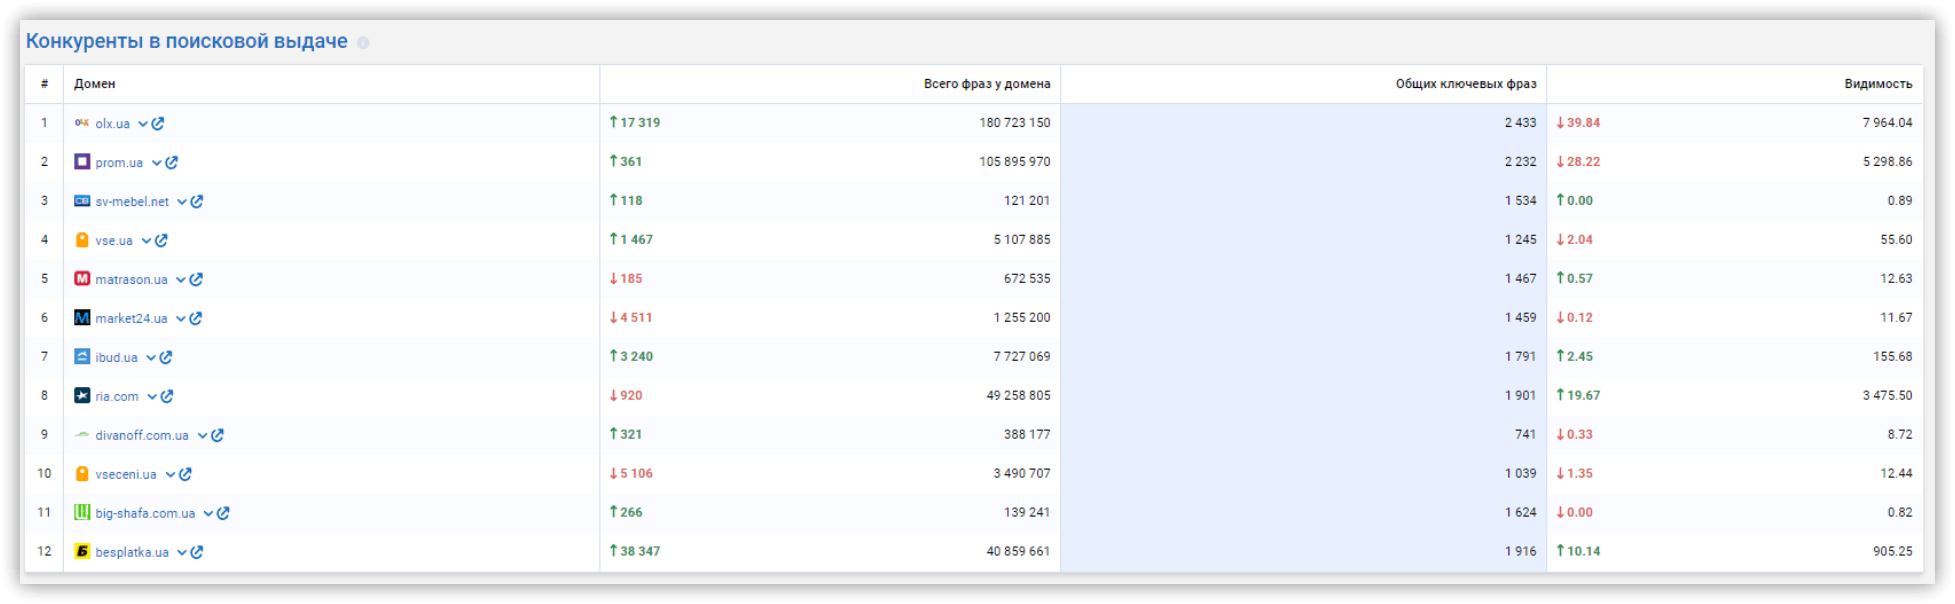This screenshot has height=604, width=1955.
Task: Expand the dropdown chevron beside divanoff.com.ua
Action: [x=202, y=436]
